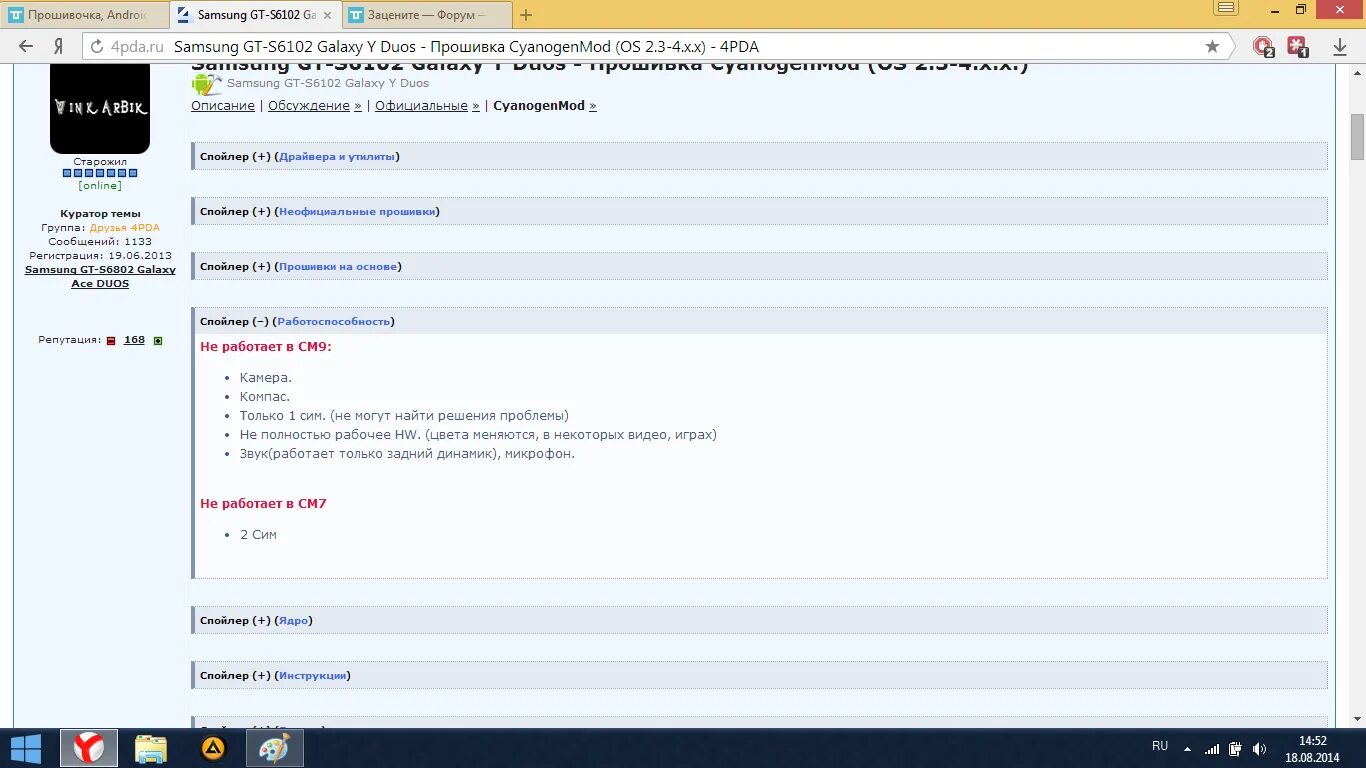Decrease reputation with the red minus icon
1366x768 pixels.
point(111,341)
